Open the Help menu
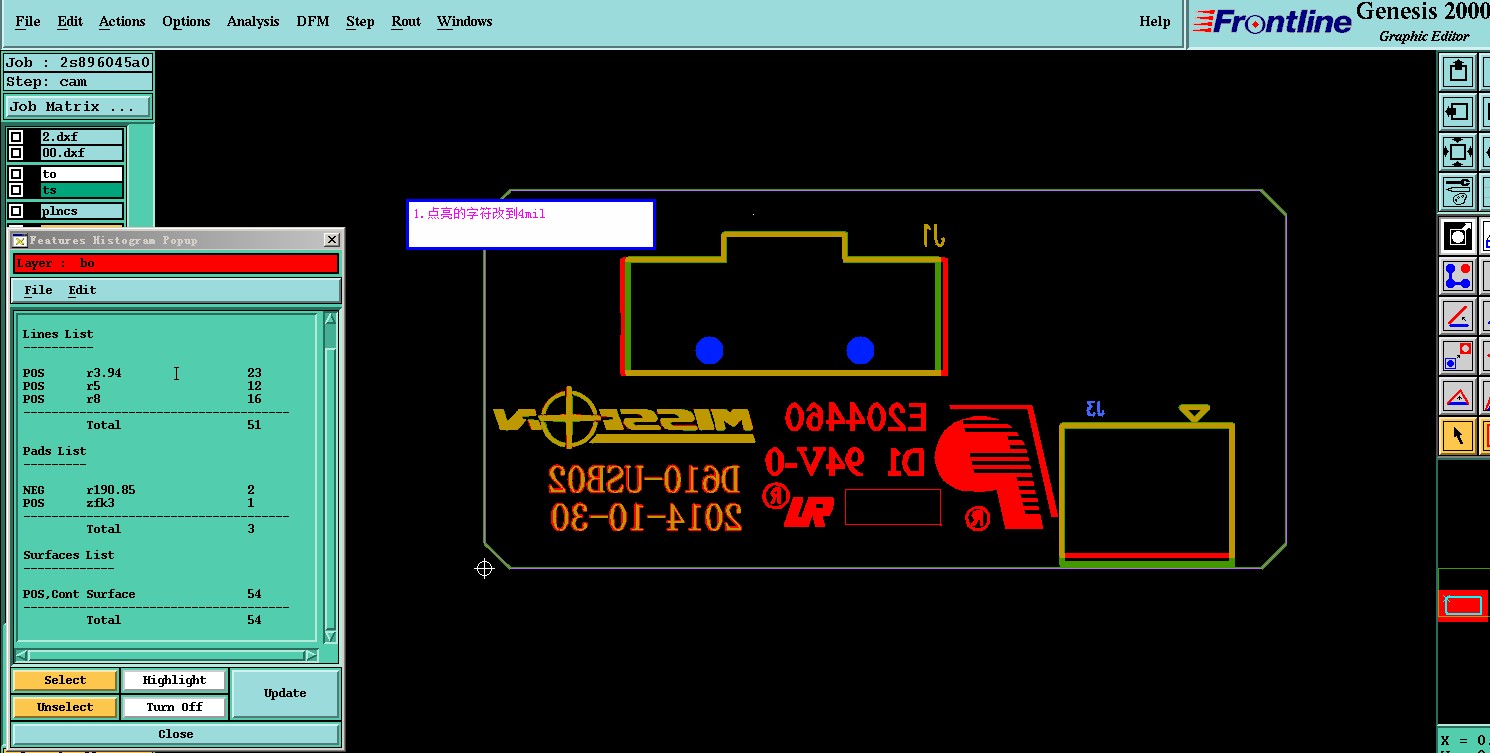Screen dimensions: 1490x753 1155,21
